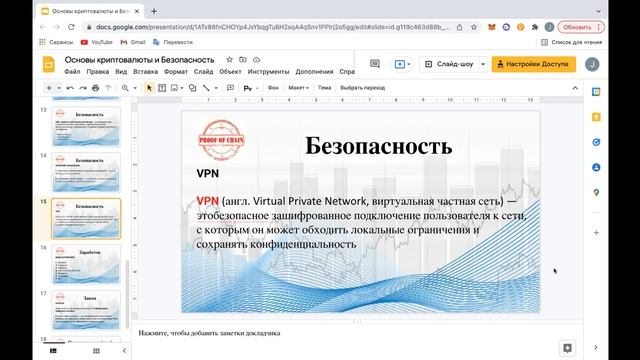
Task: Activate the paint format tool
Action: click(108, 88)
